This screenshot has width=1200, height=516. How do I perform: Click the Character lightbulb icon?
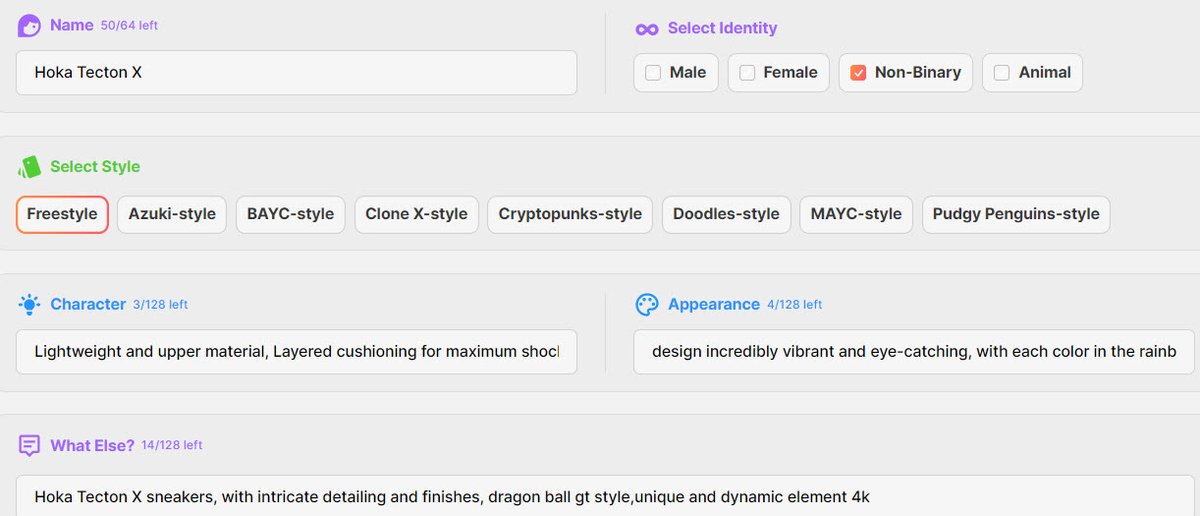(x=29, y=304)
